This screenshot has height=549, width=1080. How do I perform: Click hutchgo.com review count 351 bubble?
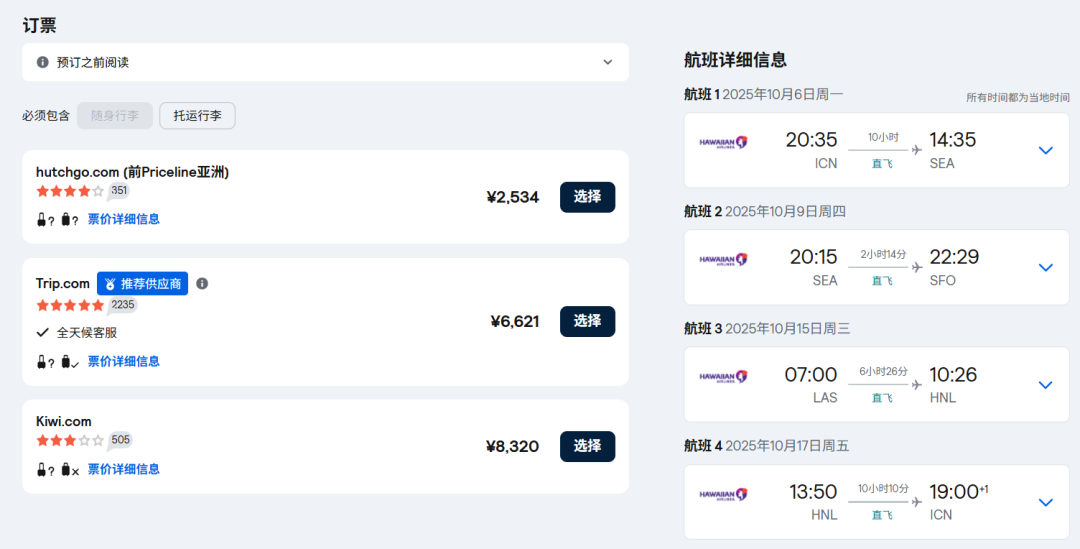pyautogui.click(x=118, y=191)
